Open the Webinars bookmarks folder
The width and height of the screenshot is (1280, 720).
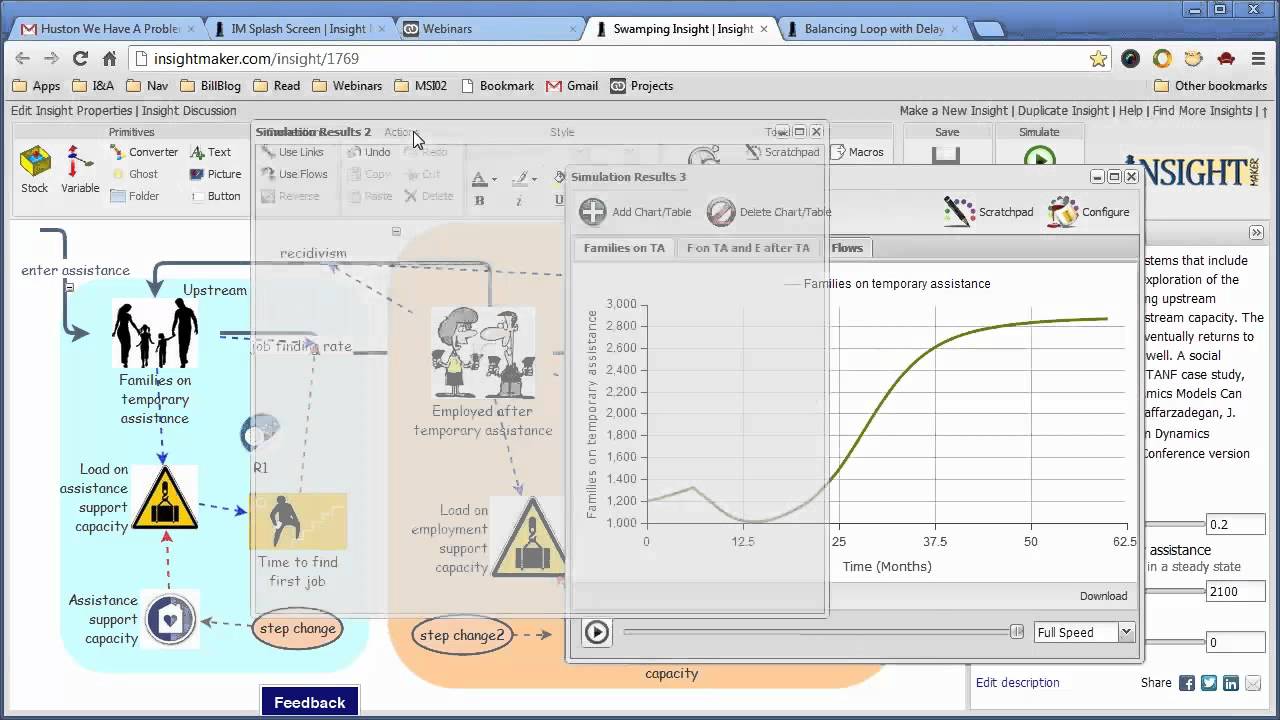[347, 86]
